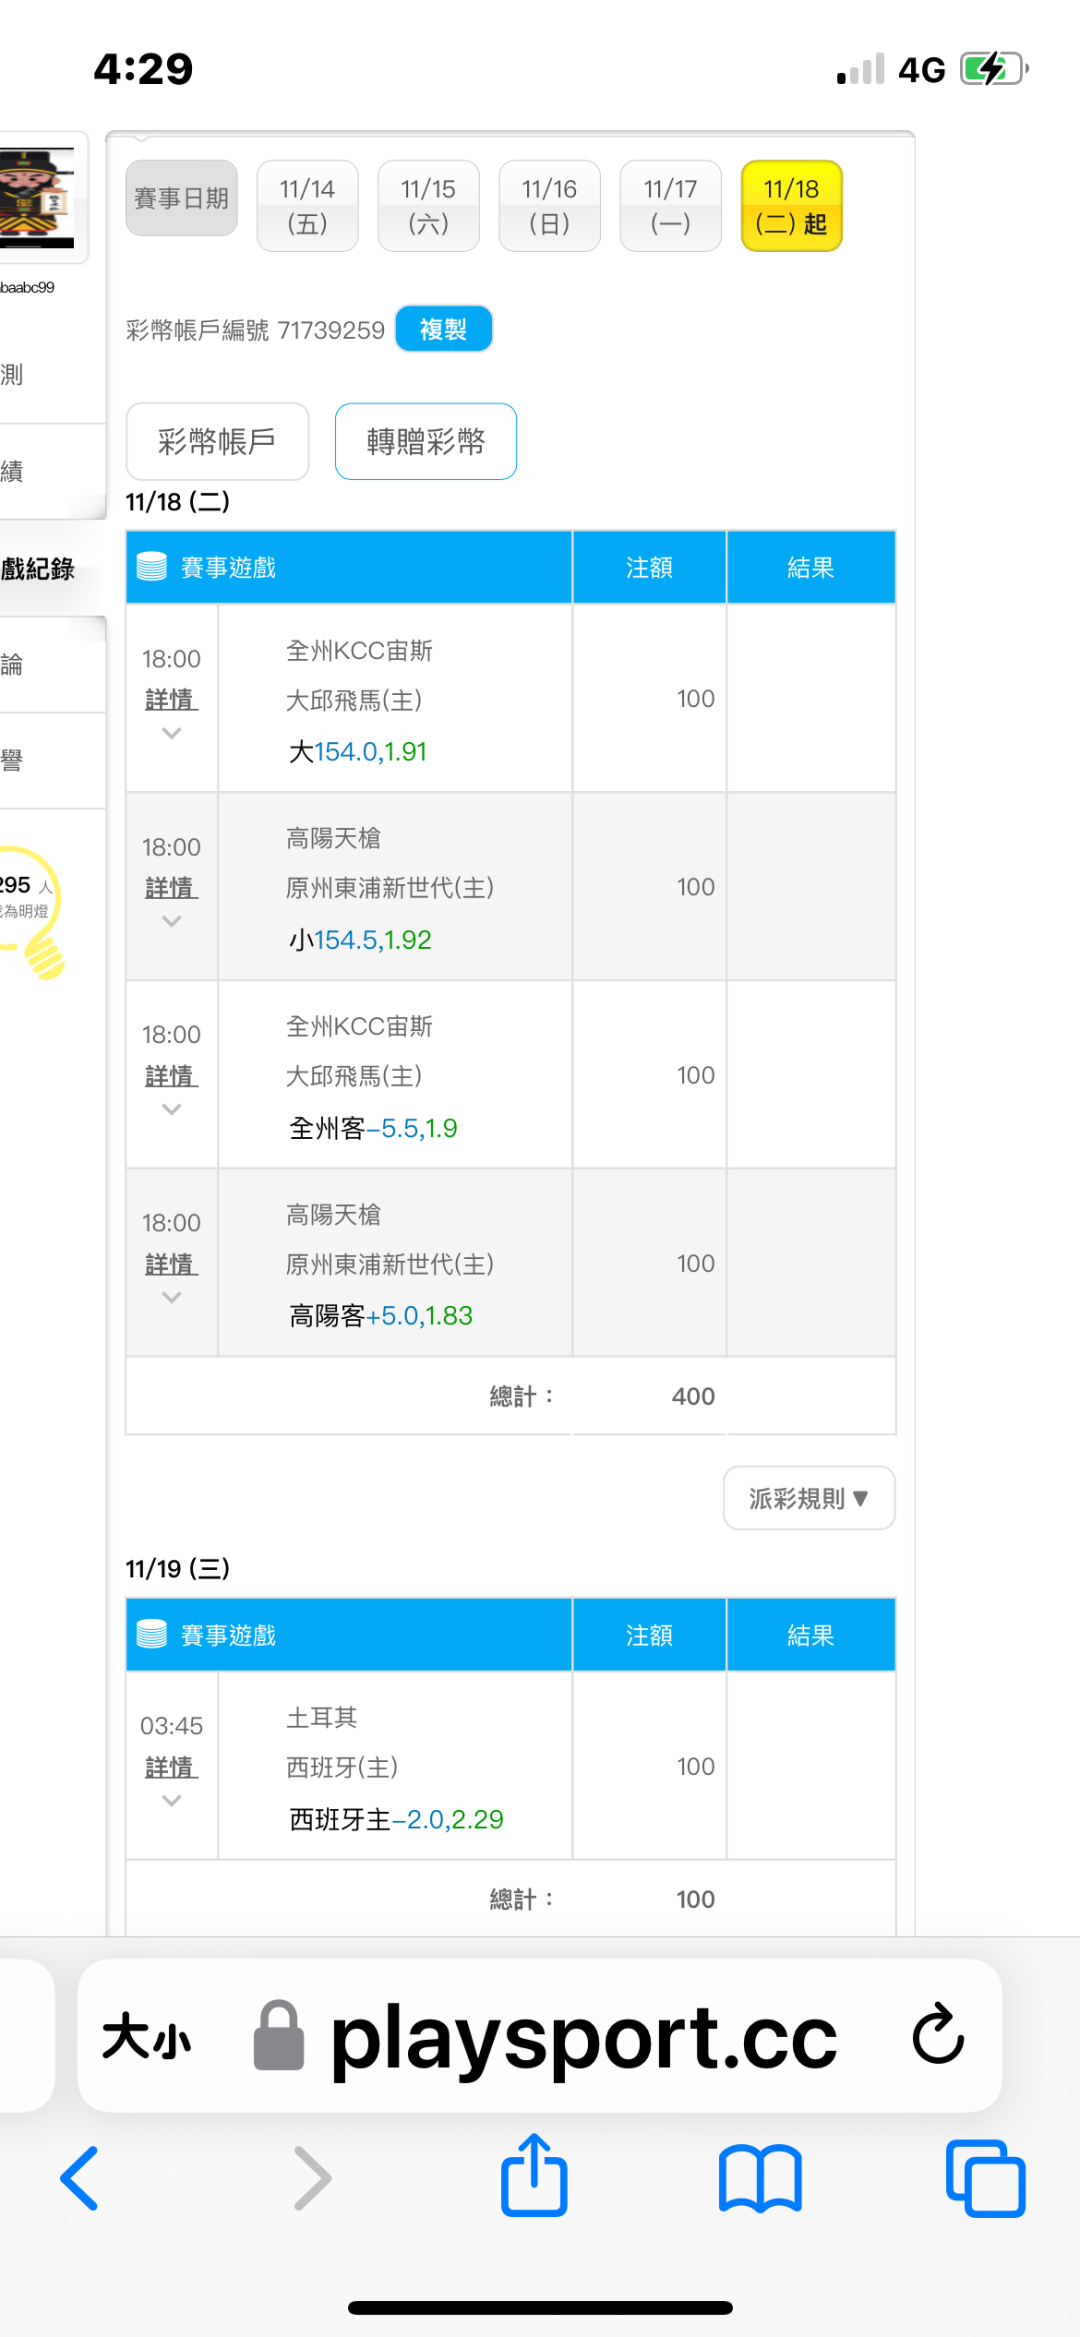Screen dimensions: 1080x2337
Task: Reload the playsport.cc page
Action: pos(938,2034)
